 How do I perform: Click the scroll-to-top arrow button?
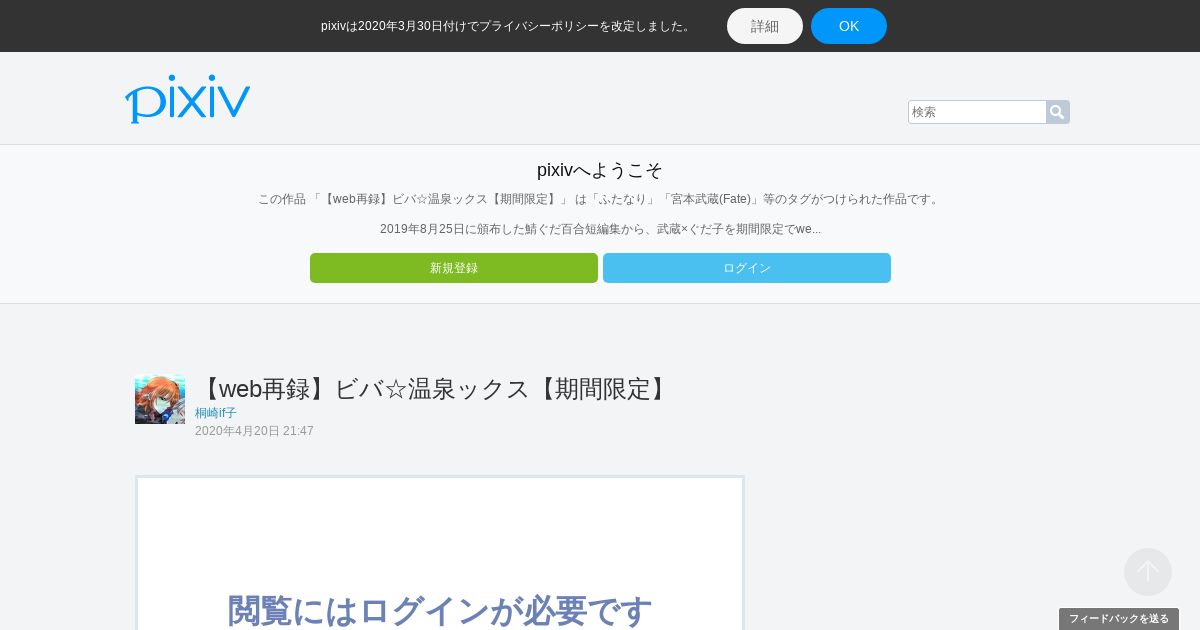point(1148,572)
